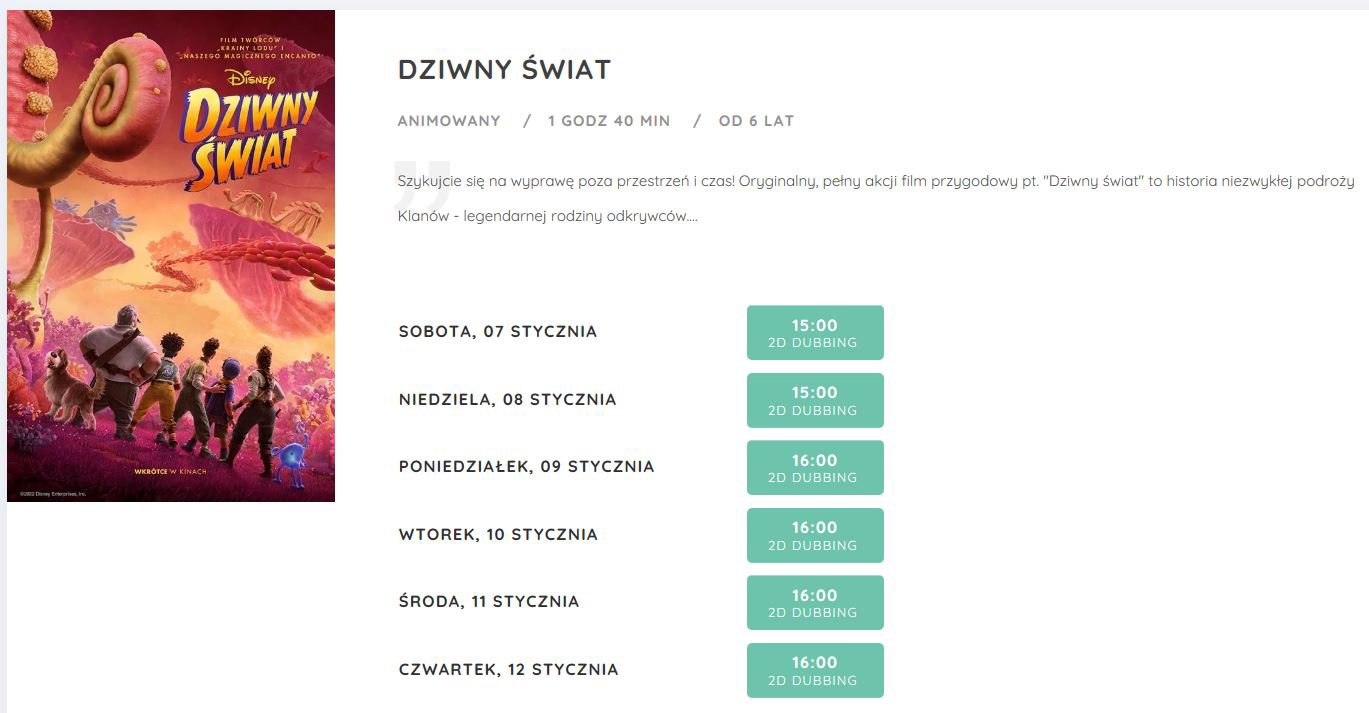Choose Monday 09 stycznia 16:00 screening
This screenshot has height=713, width=1369.
pos(815,468)
